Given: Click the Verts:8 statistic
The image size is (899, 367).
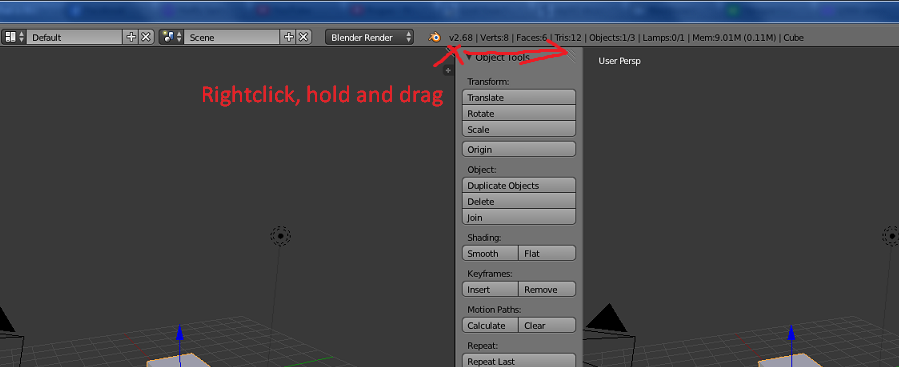Looking at the screenshot, I should (x=494, y=38).
